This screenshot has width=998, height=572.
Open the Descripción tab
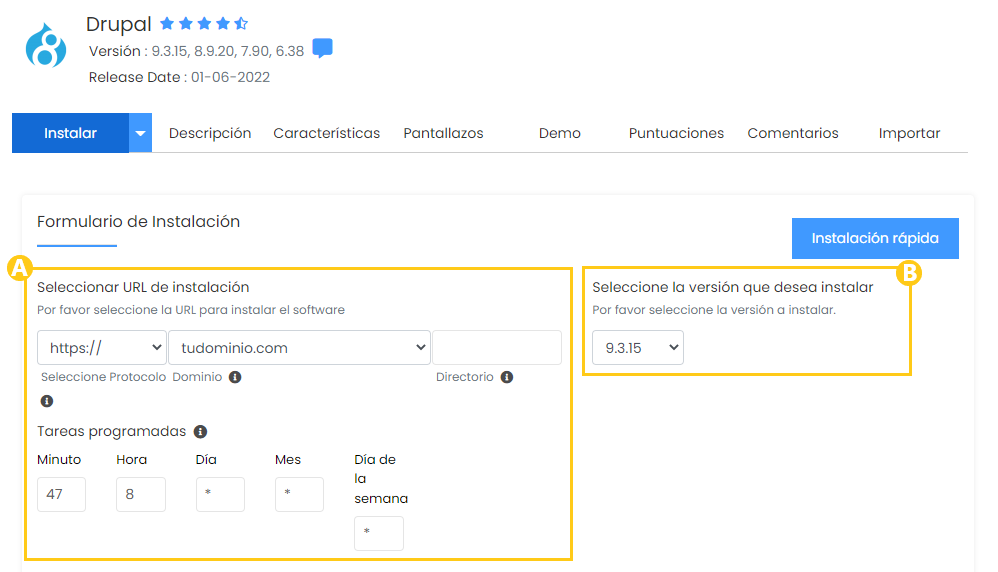click(x=210, y=133)
